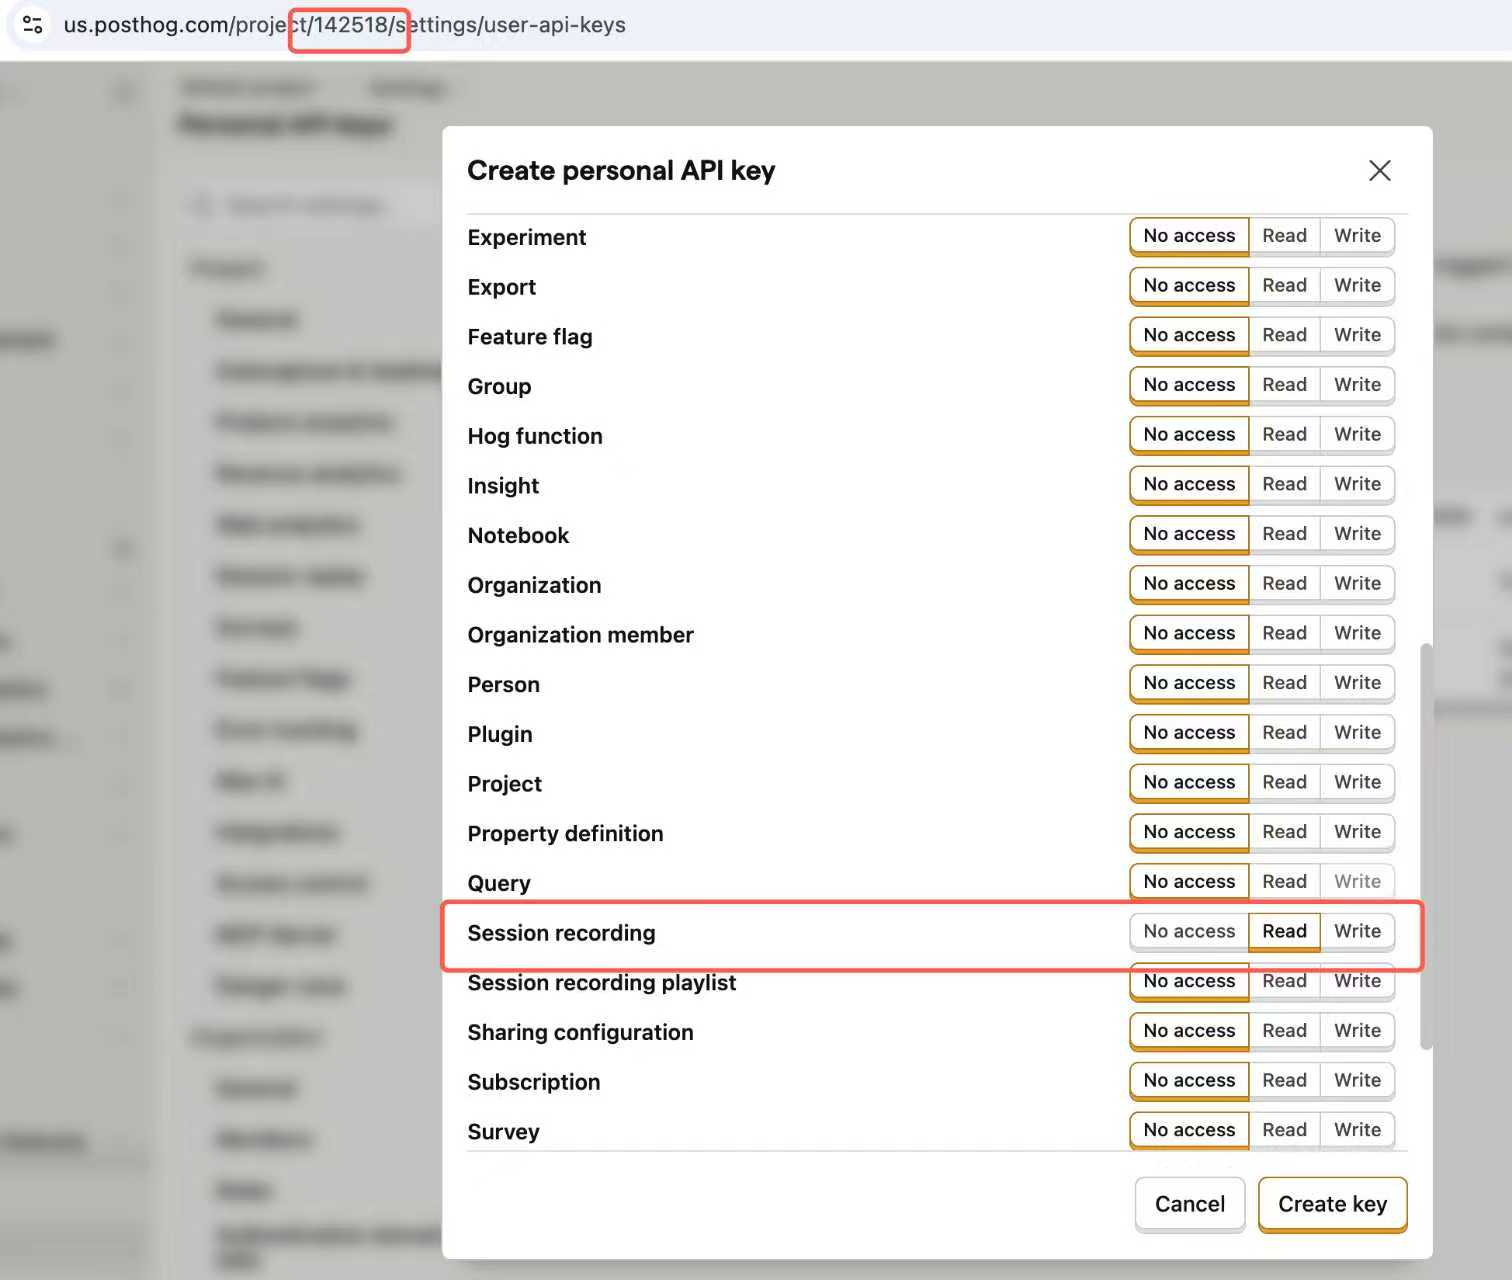Grant Write access to Project

point(1357,782)
